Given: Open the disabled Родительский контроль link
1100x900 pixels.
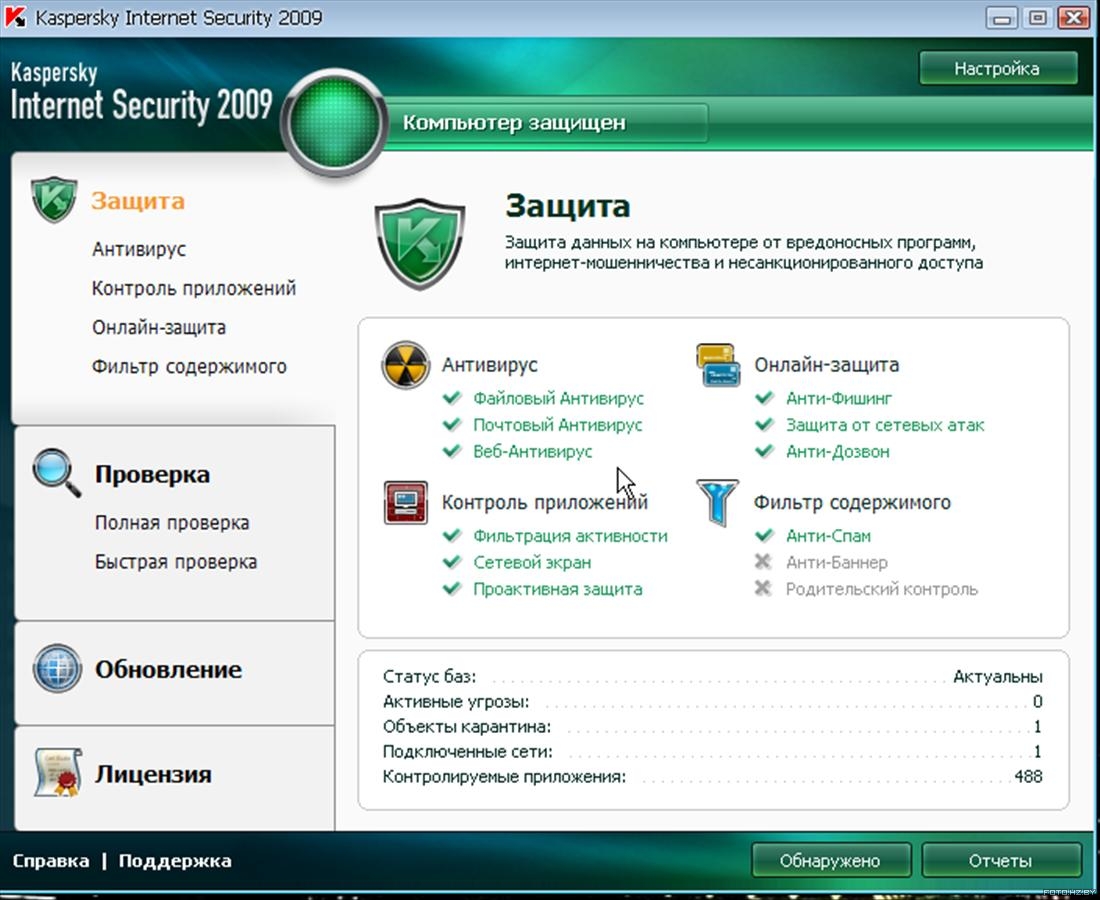Looking at the screenshot, I should click(881, 589).
